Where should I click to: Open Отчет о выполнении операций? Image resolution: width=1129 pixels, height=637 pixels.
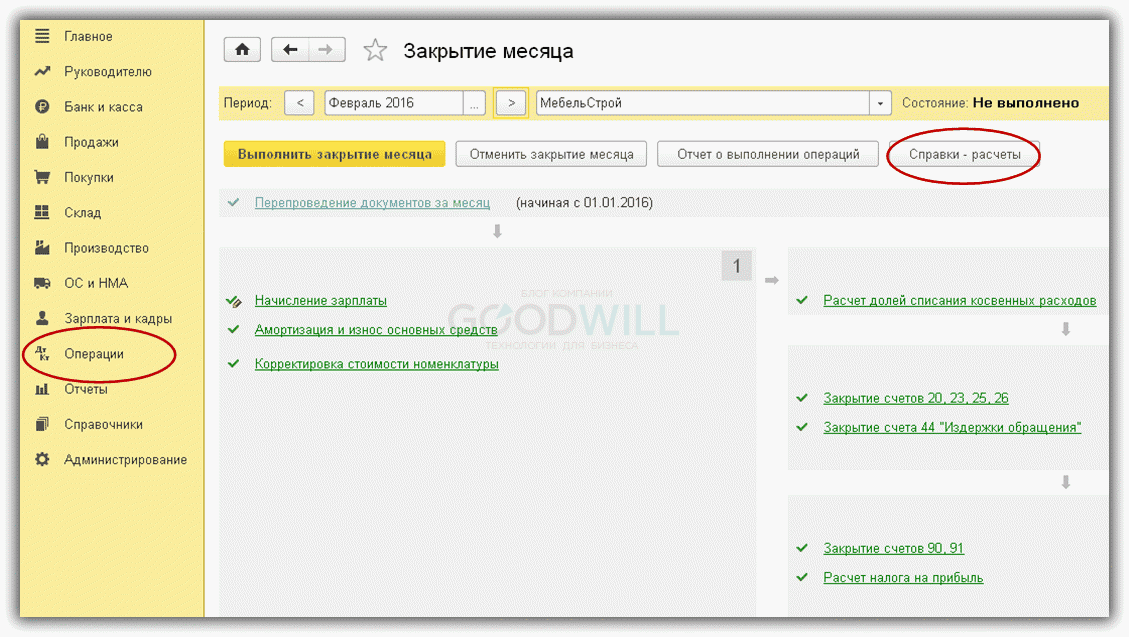[768, 154]
